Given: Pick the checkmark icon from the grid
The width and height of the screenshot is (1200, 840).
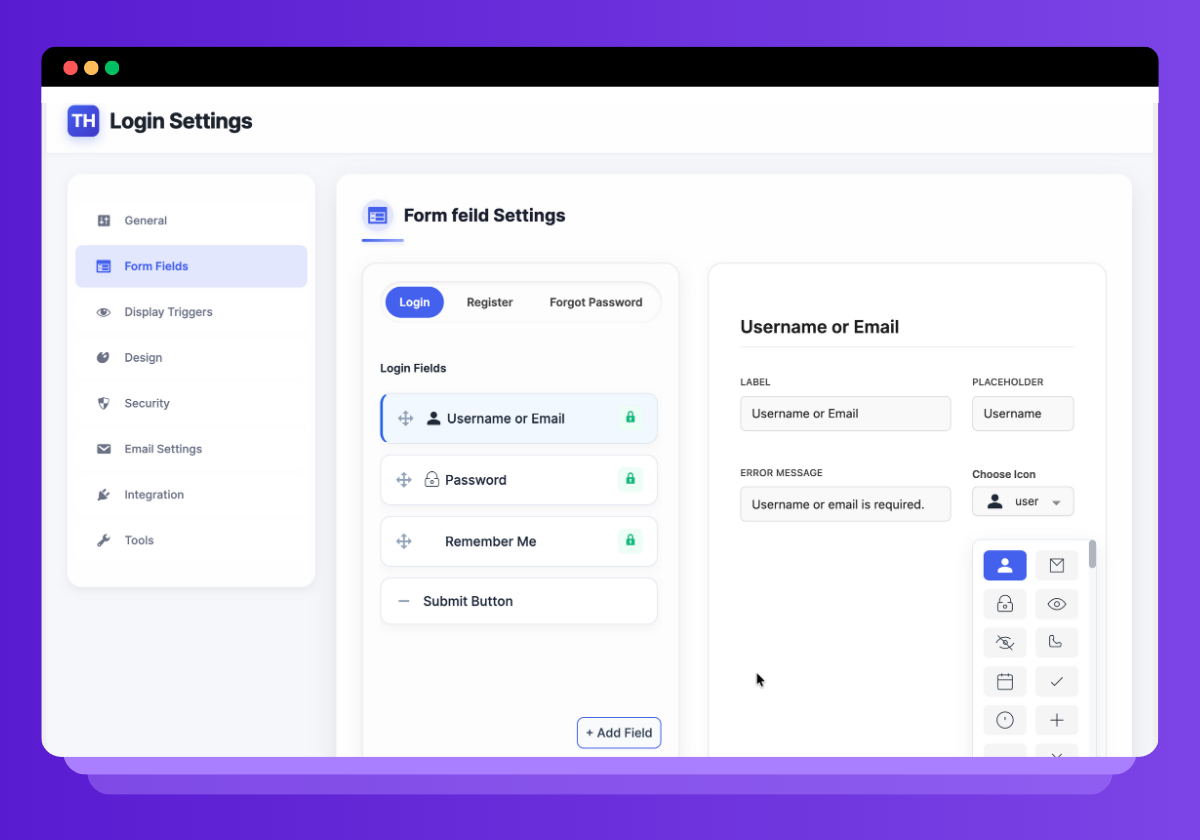Looking at the screenshot, I should (1057, 681).
